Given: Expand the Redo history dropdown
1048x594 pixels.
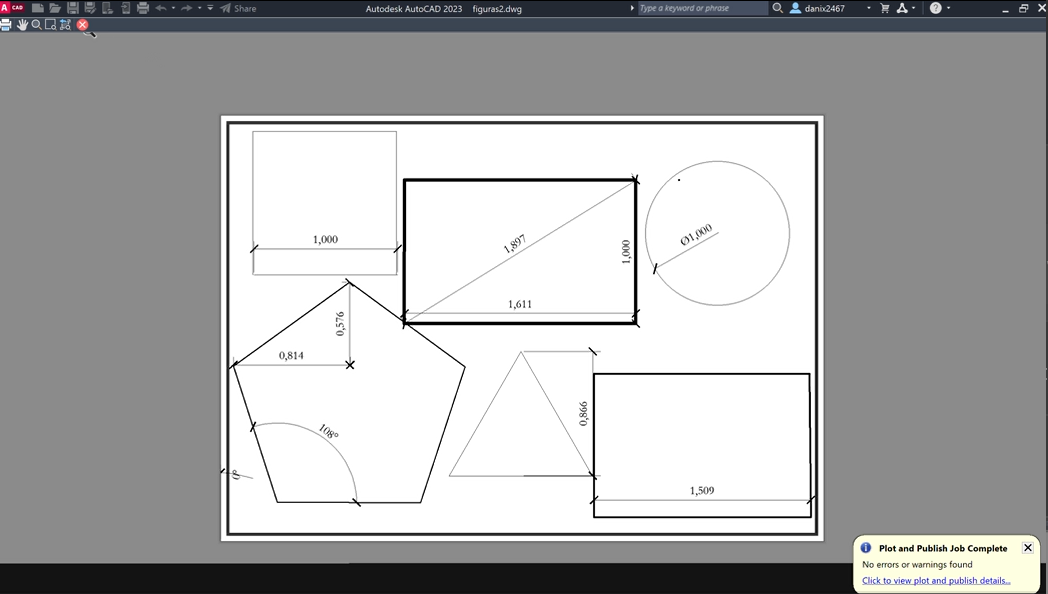Looking at the screenshot, I should (x=199, y=8).
